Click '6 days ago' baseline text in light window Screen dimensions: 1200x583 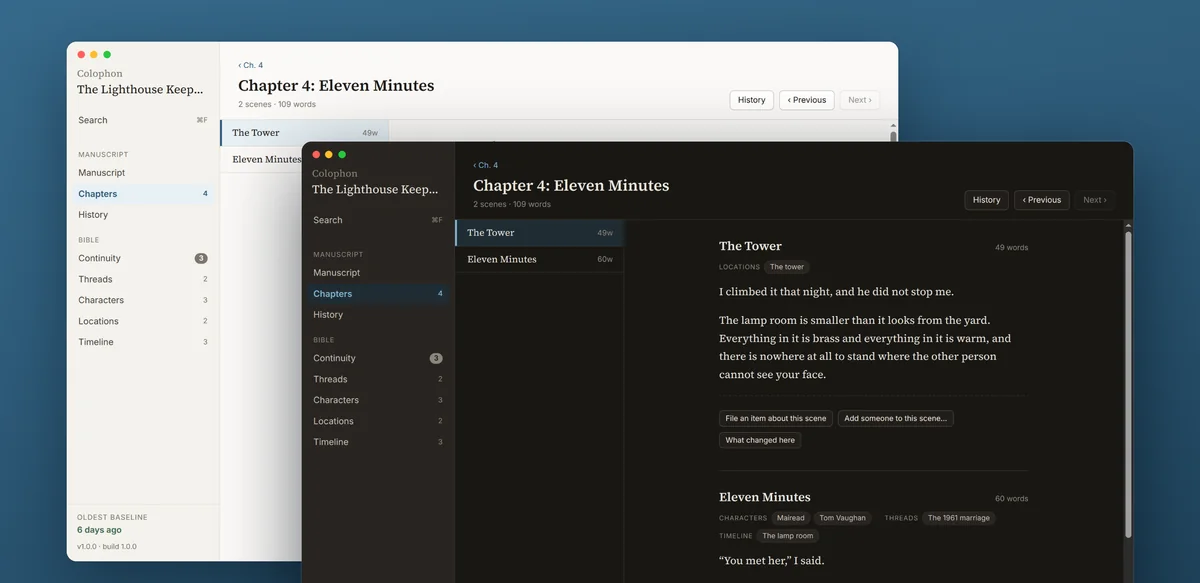(x=99, y=530)
